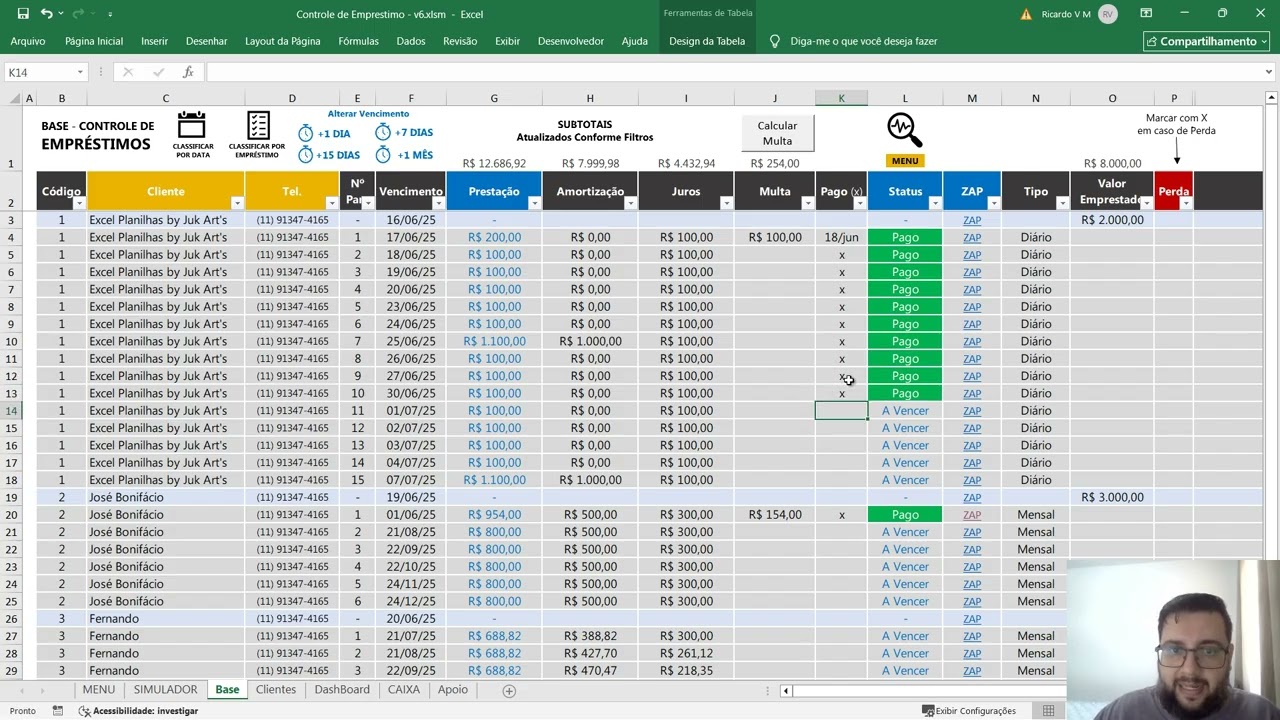This screenshot has width=1280, height=720.
Task: Select cell R$ 1.100,00 in row 10
Action: pos(494,341)
